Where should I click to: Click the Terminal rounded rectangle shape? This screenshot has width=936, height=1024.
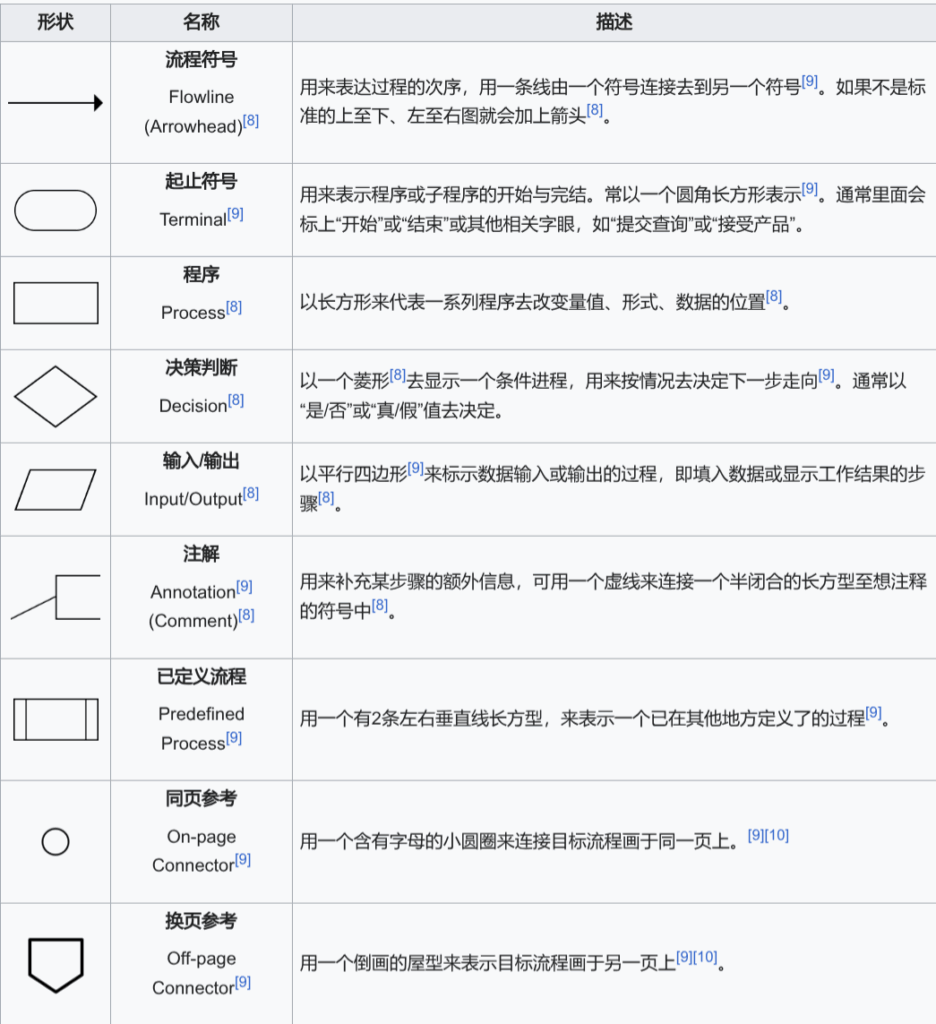pos(56,210)
